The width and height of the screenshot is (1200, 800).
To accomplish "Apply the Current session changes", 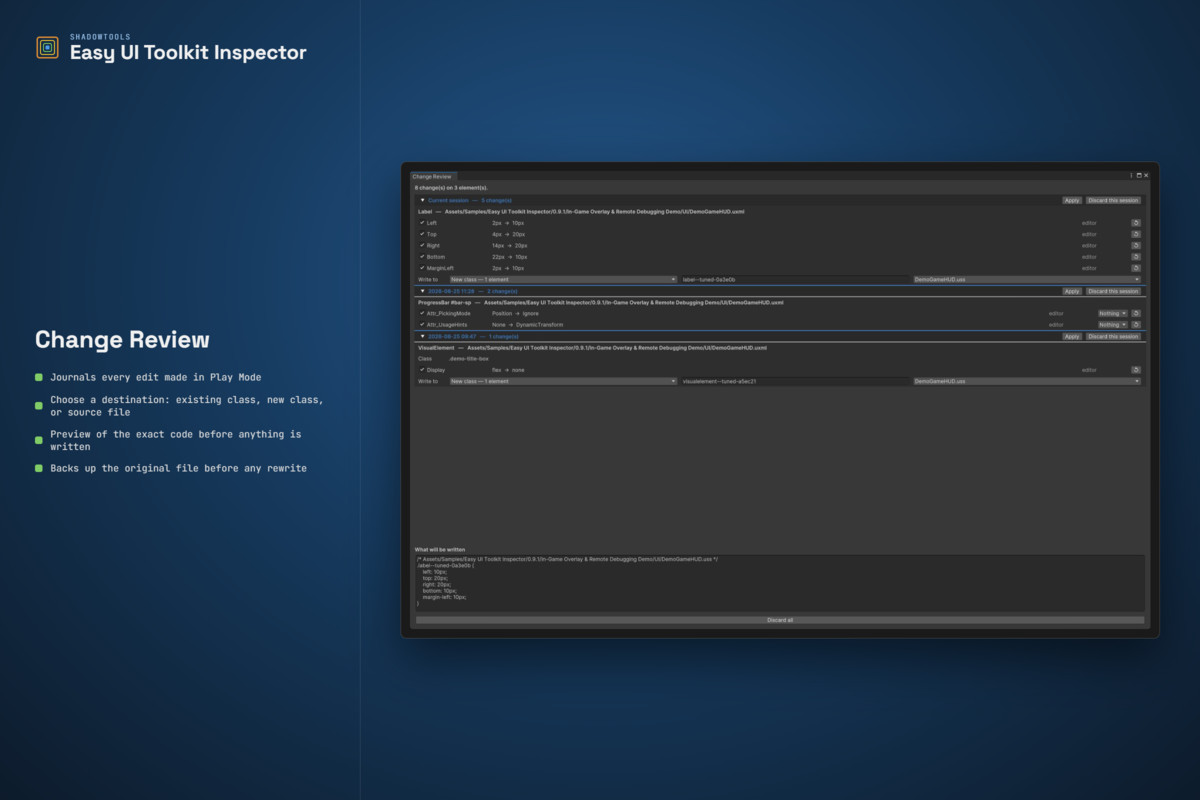I will click(1072, 200).
